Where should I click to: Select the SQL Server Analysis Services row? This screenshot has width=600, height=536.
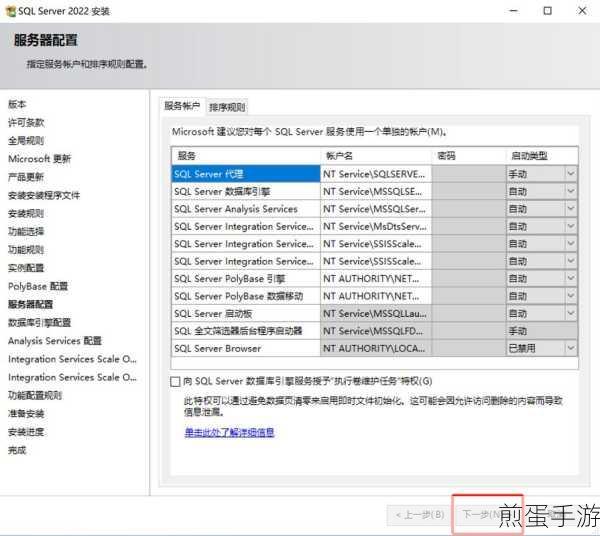246,209
